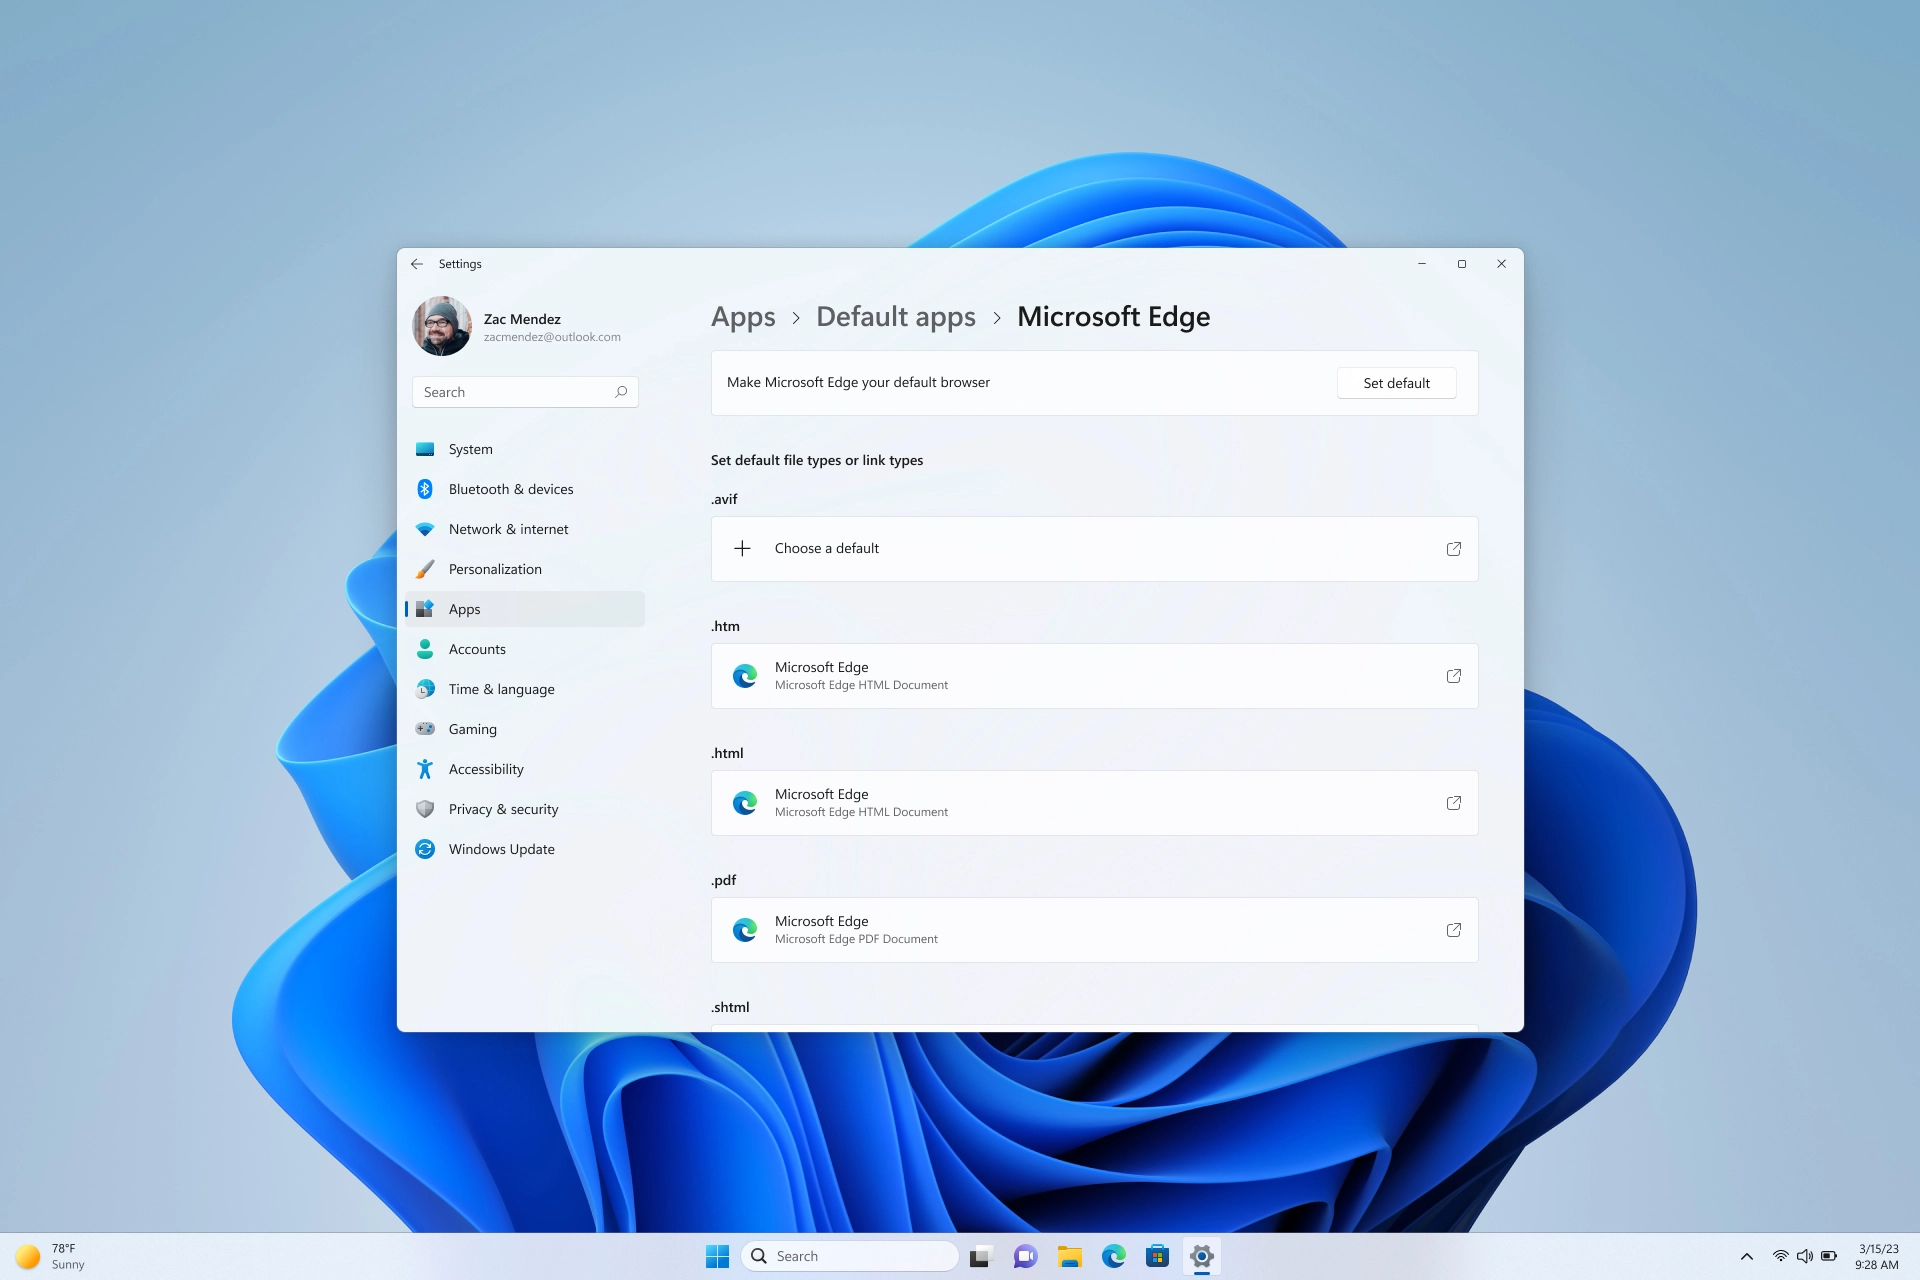The image size is (1920, 1280).
Task: Click Time & language toggle option
Action: (501, 689)
